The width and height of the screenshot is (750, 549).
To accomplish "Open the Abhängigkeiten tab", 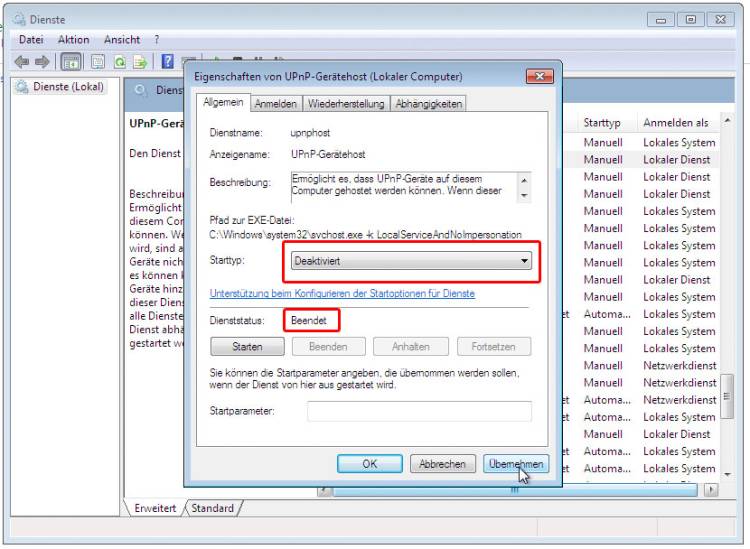I will (428, 103).
